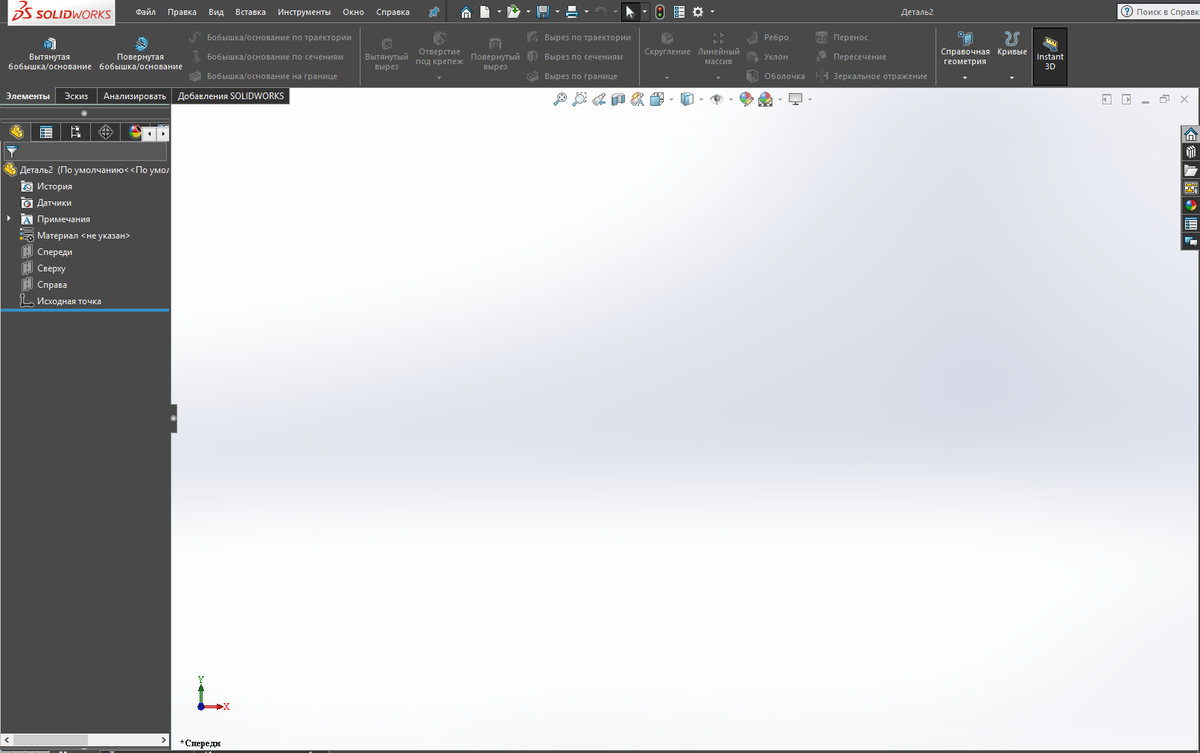Click Dynamic Annotation Views icon
The image size is (1200, 753).
636,99
